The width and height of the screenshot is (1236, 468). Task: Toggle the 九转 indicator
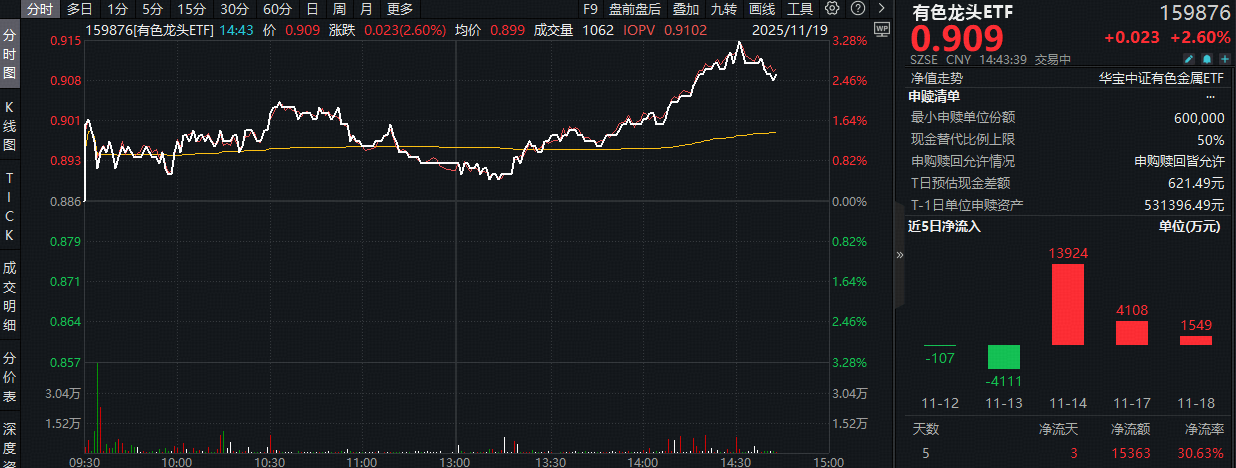pos(724,9)
